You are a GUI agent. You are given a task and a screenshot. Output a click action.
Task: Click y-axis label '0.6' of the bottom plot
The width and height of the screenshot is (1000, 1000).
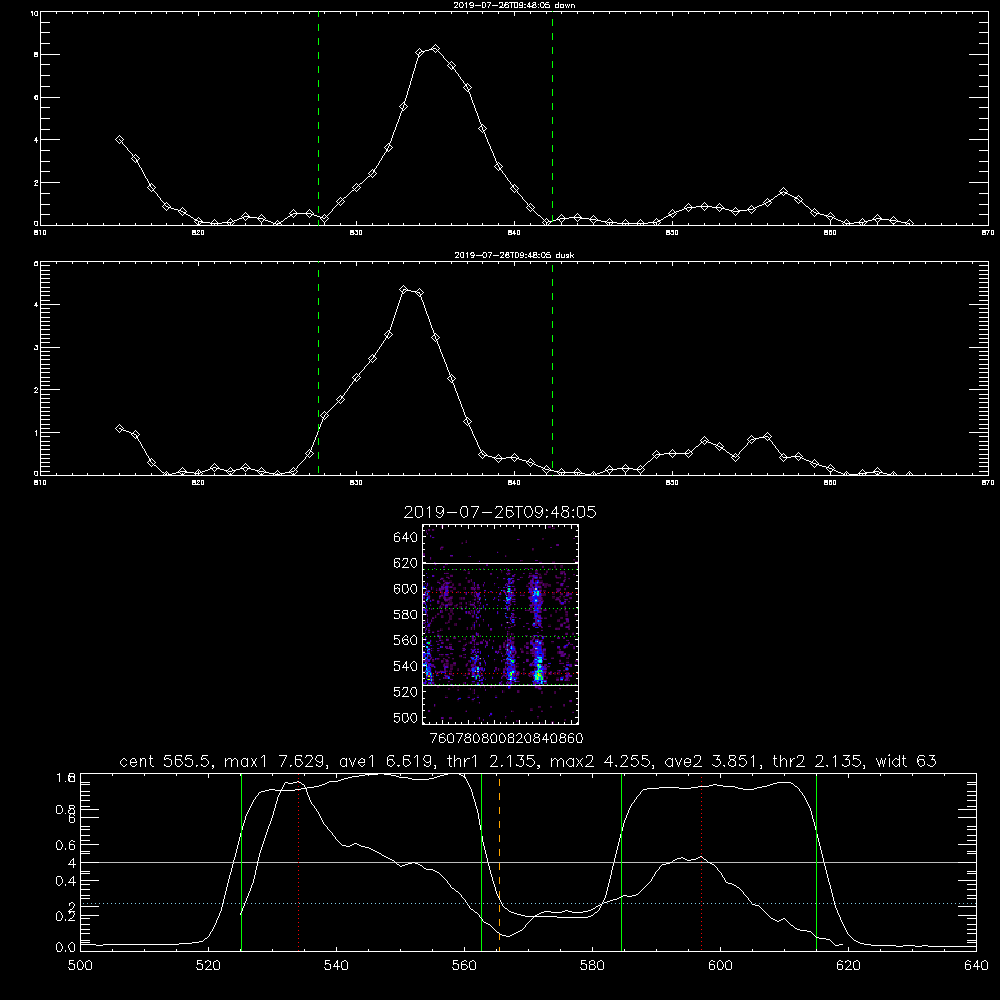click(x=66, y=845)
